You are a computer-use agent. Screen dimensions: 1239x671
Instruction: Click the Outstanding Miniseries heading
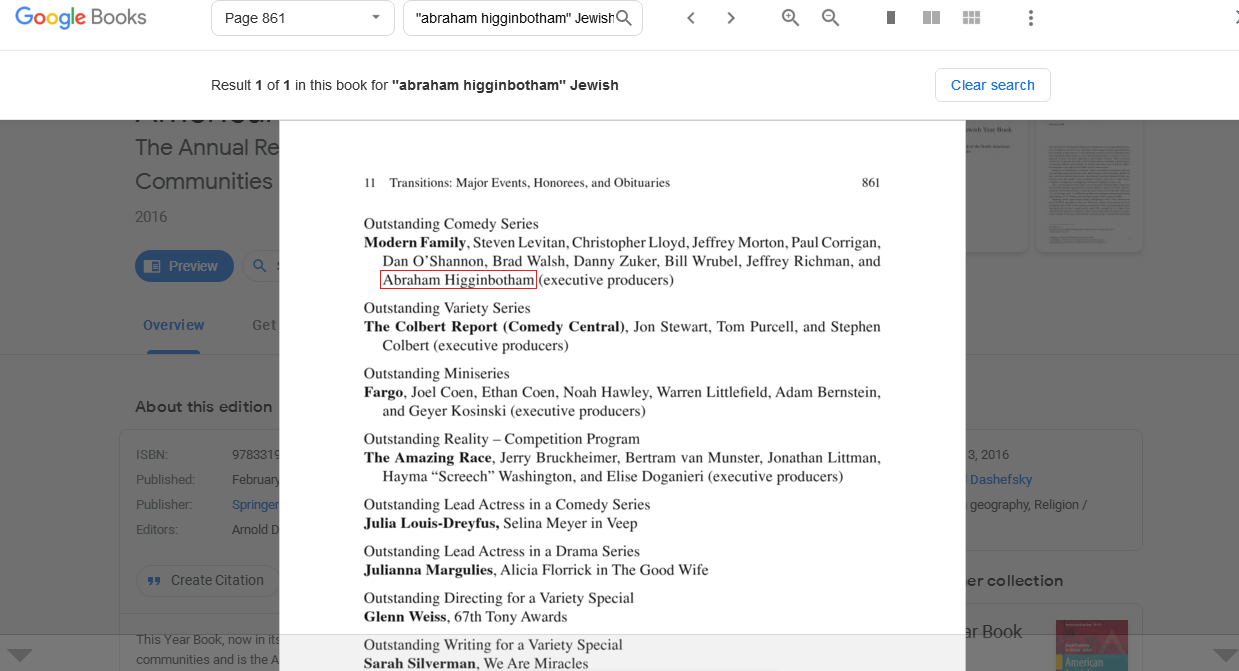click(x=437, y=374)
